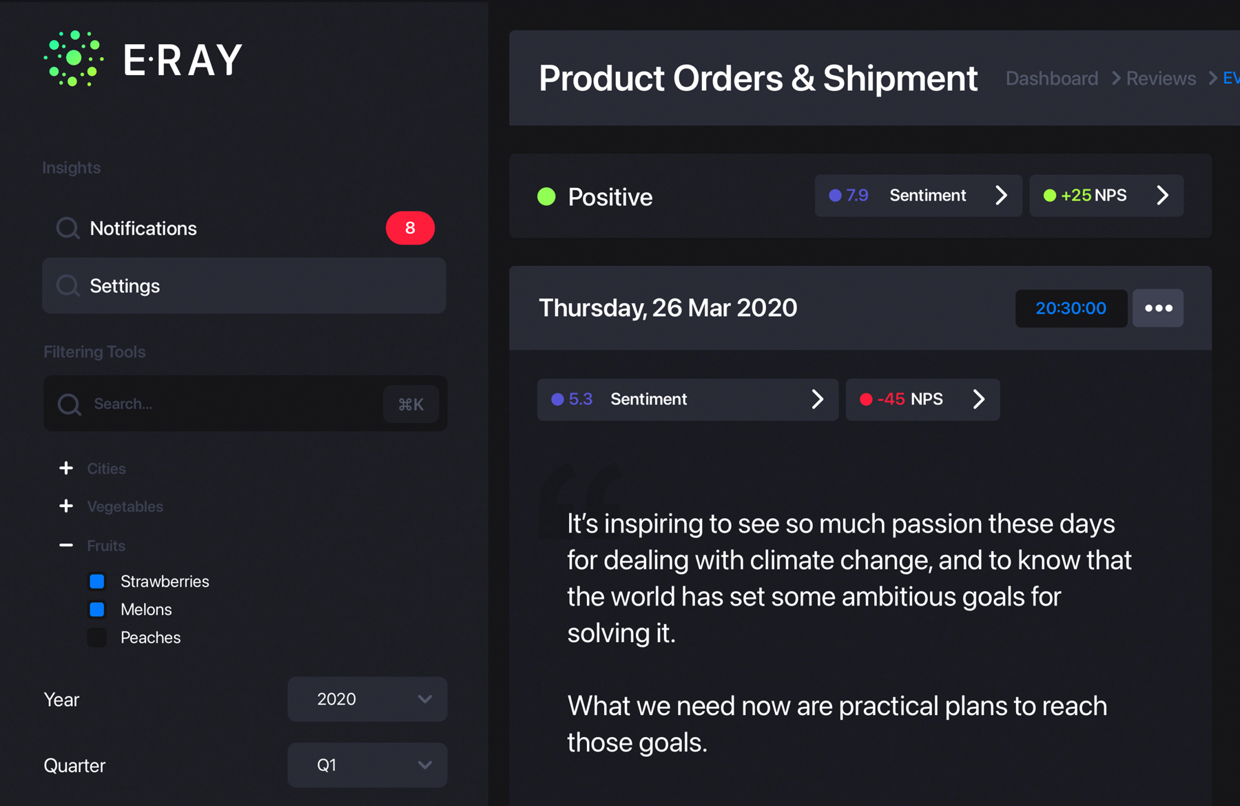Enable the Peaches checkbox
Viewport: 1240px width, 806px height.
point(97,637)
